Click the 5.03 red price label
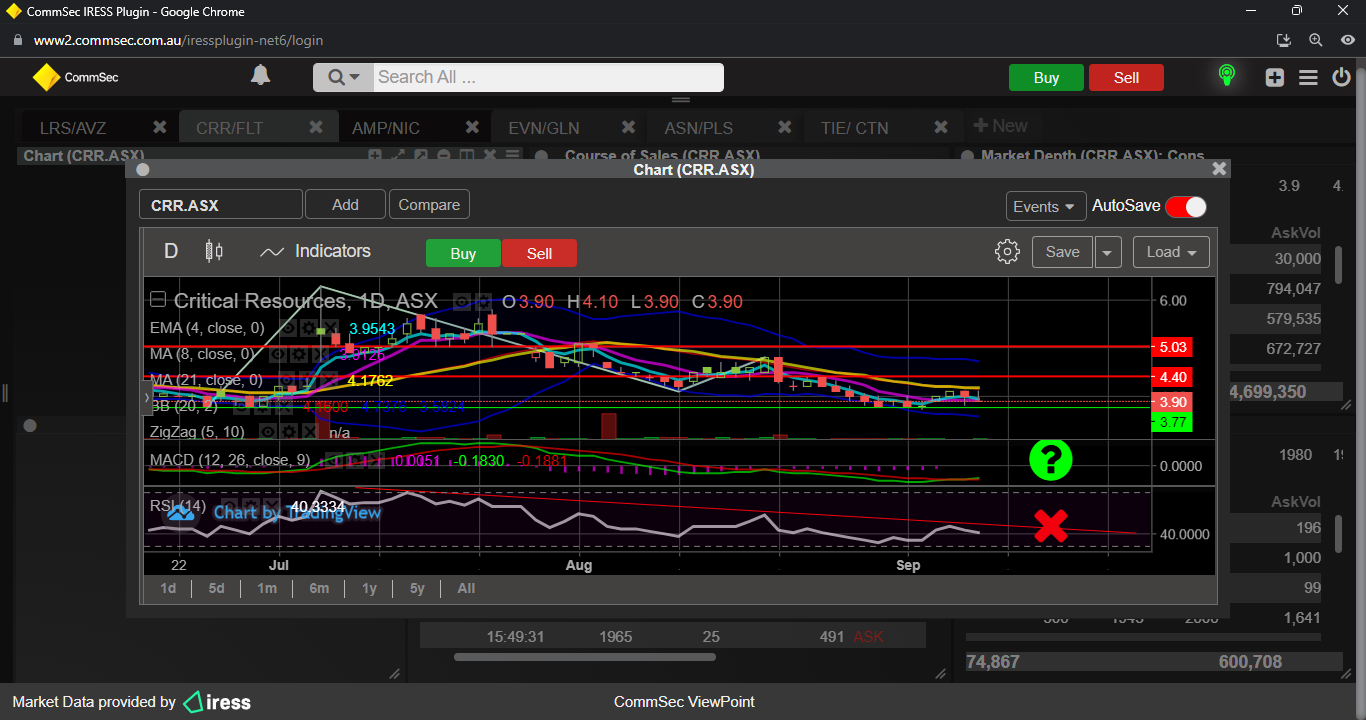Image resolution: width=1366 pixels, height=720 pixels. tap(1172, 347)
